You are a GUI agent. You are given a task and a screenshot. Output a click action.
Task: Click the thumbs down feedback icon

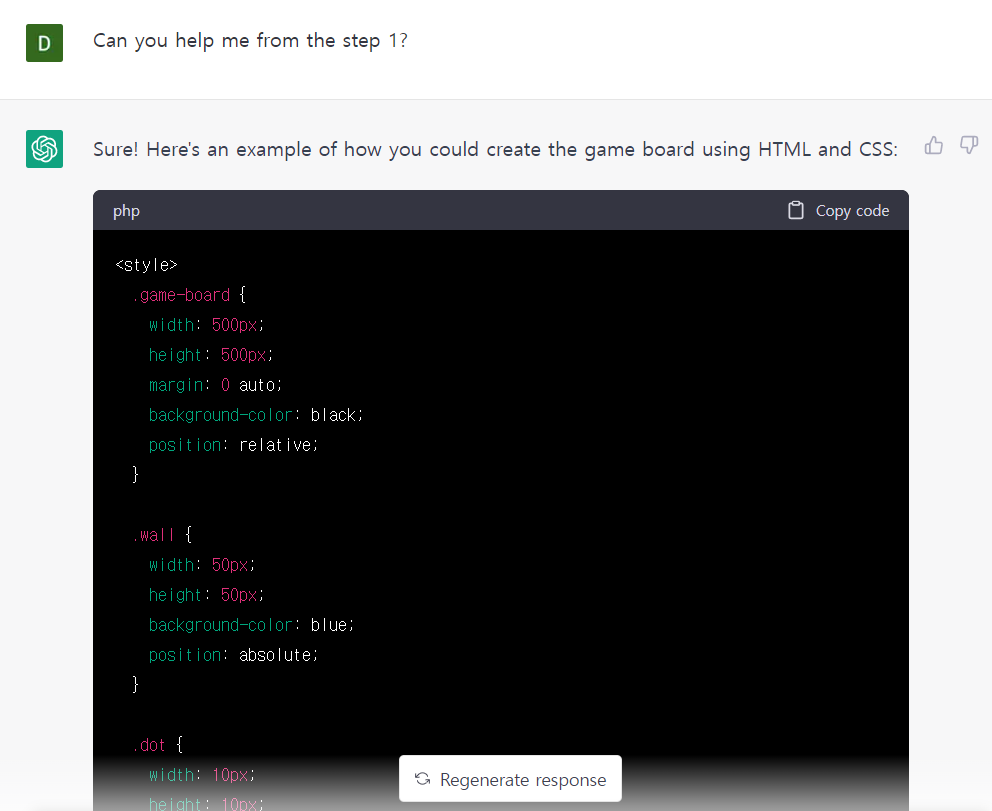pyautogui.click(x=969, y=146)
